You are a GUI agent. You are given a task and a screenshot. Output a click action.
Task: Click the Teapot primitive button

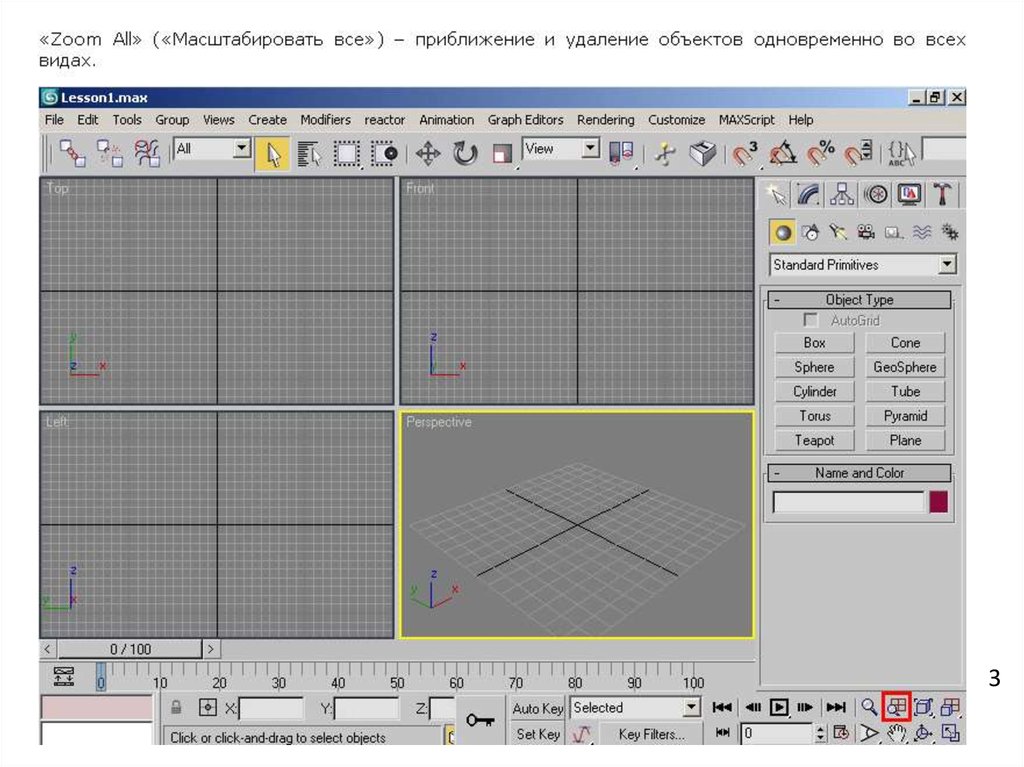(814, 440)
